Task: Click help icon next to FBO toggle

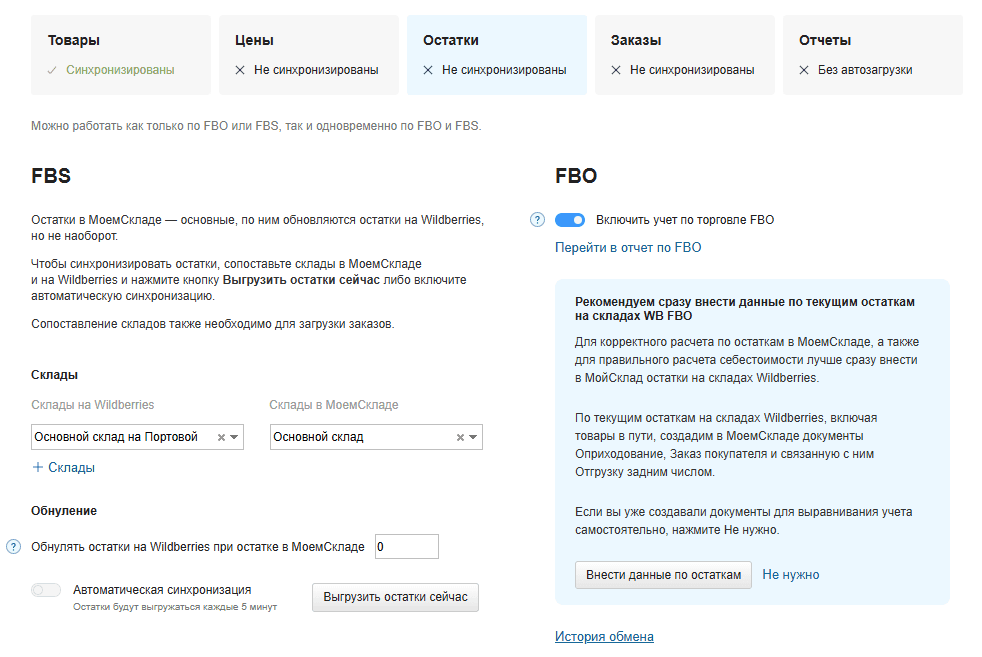Action: [537, 220]
